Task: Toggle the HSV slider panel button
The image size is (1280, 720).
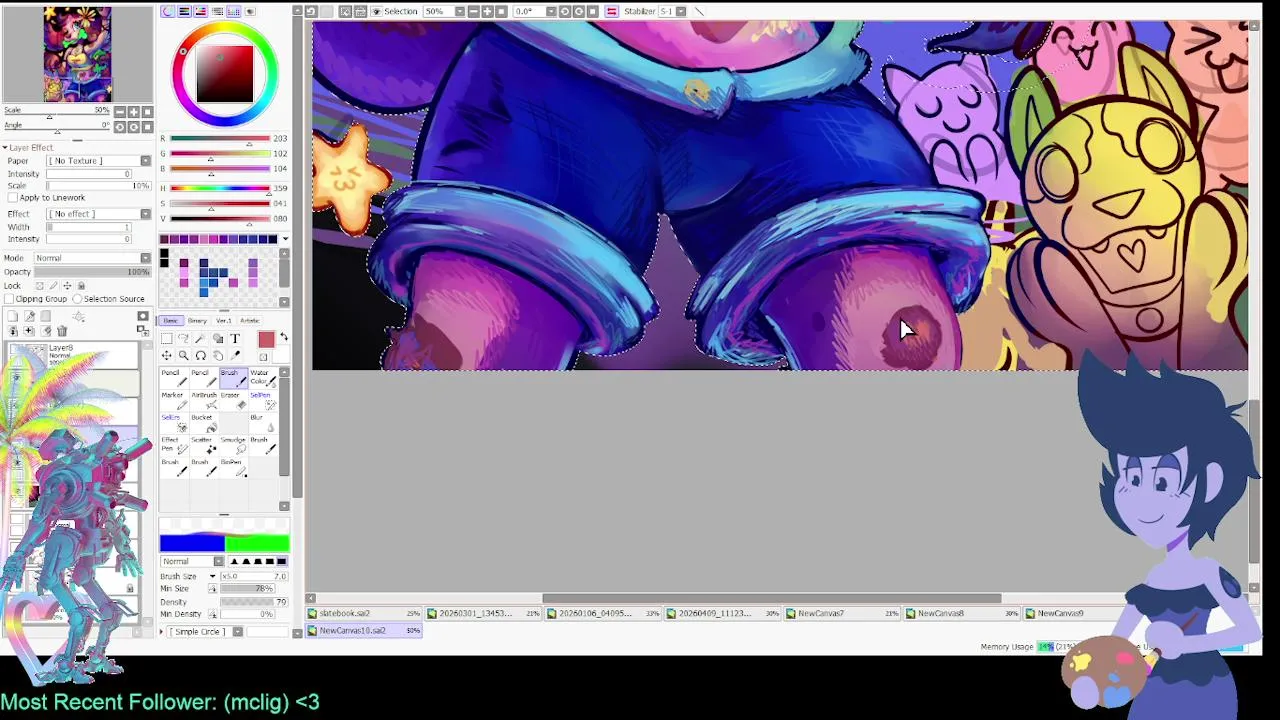Action: click(x=200, y=11)
